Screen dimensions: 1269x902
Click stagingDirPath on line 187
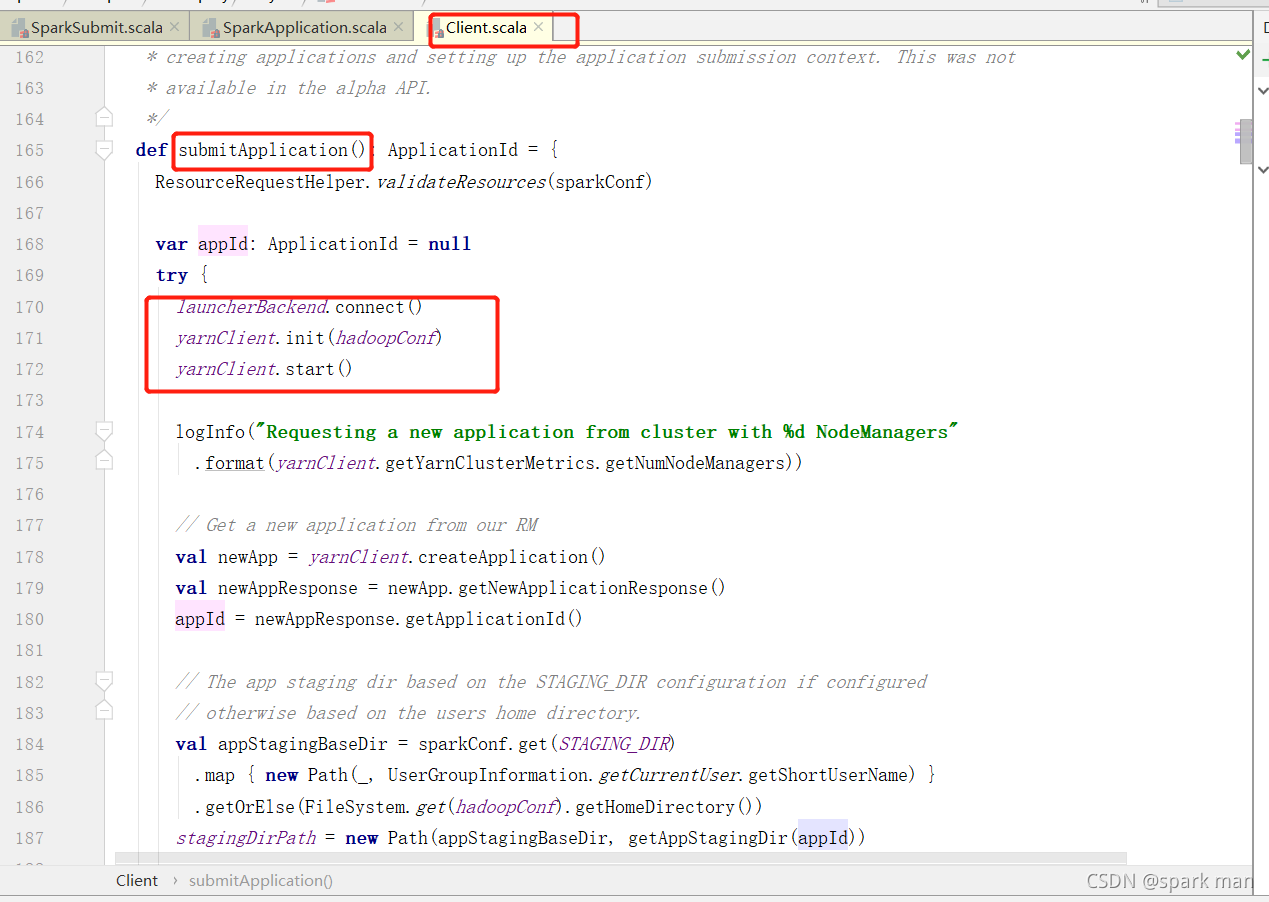246,838
